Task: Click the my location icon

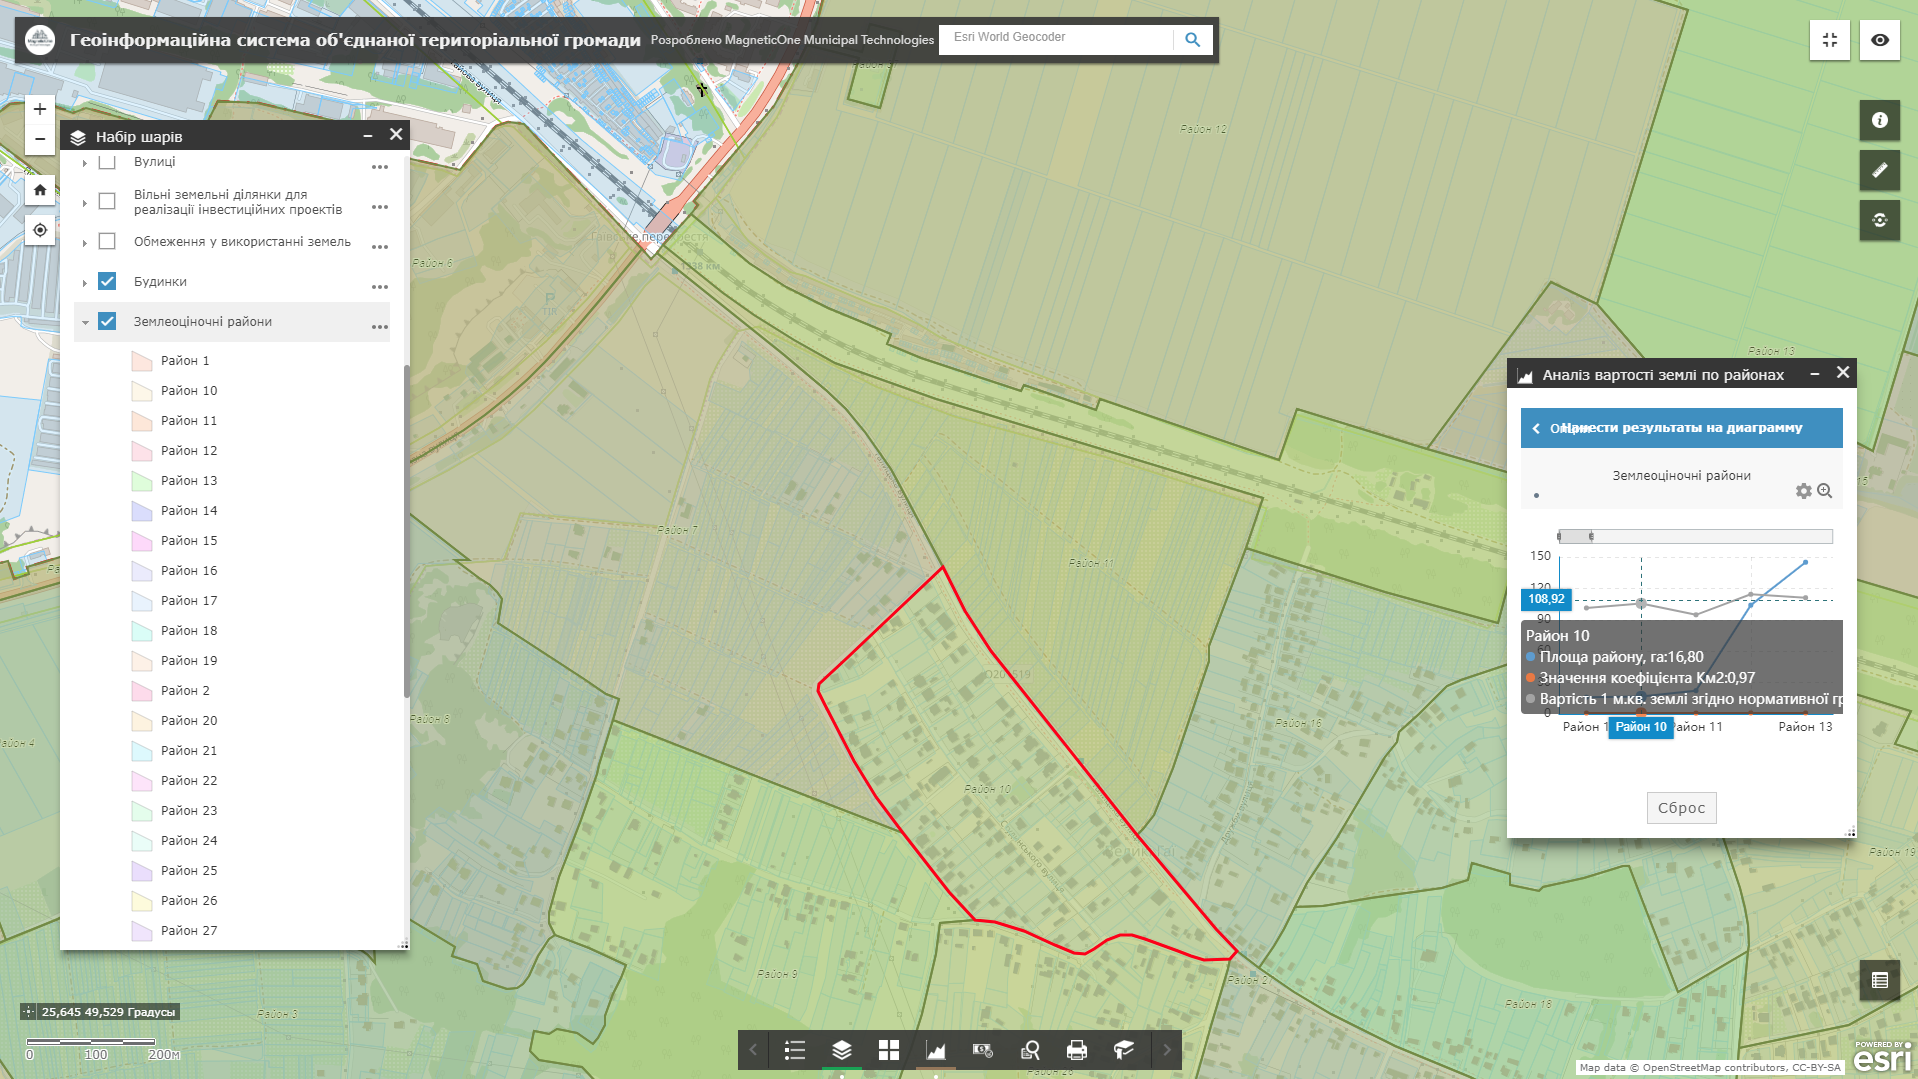Action: (x=39, y=230)
